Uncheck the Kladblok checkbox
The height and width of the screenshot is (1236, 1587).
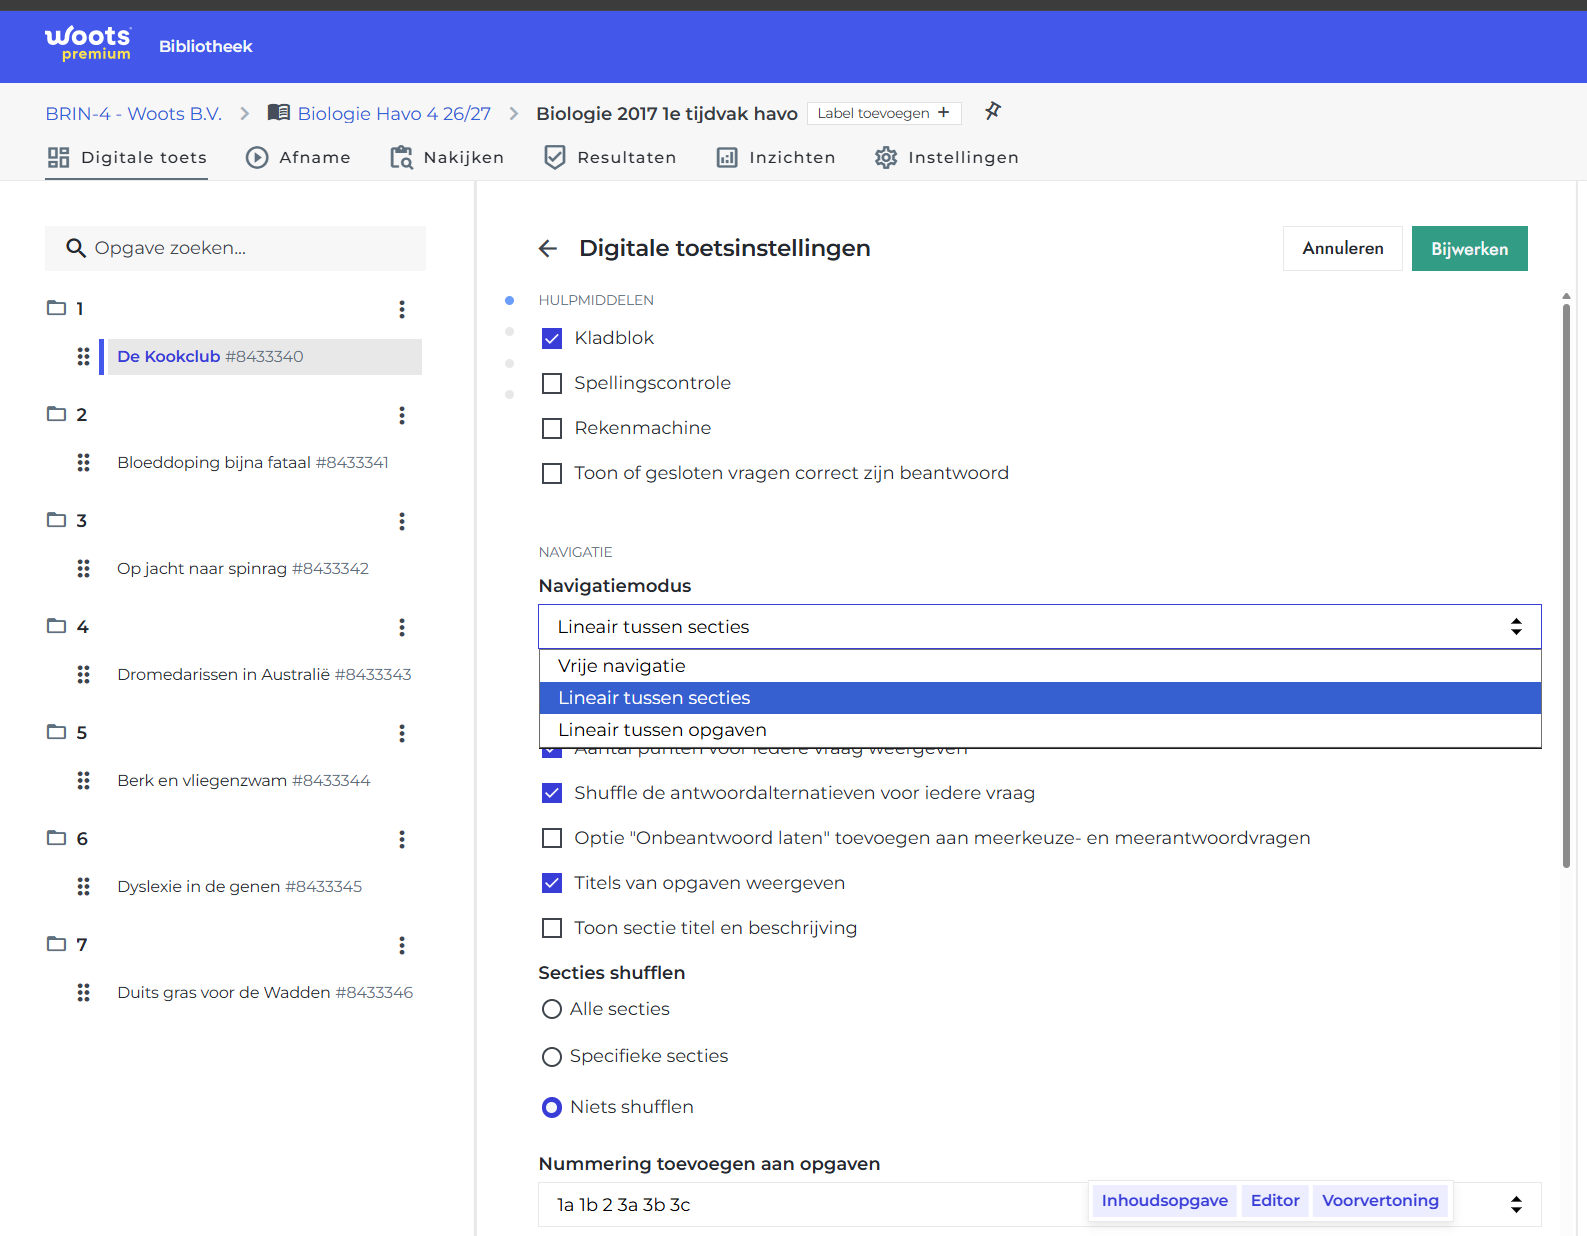(552, 338)
